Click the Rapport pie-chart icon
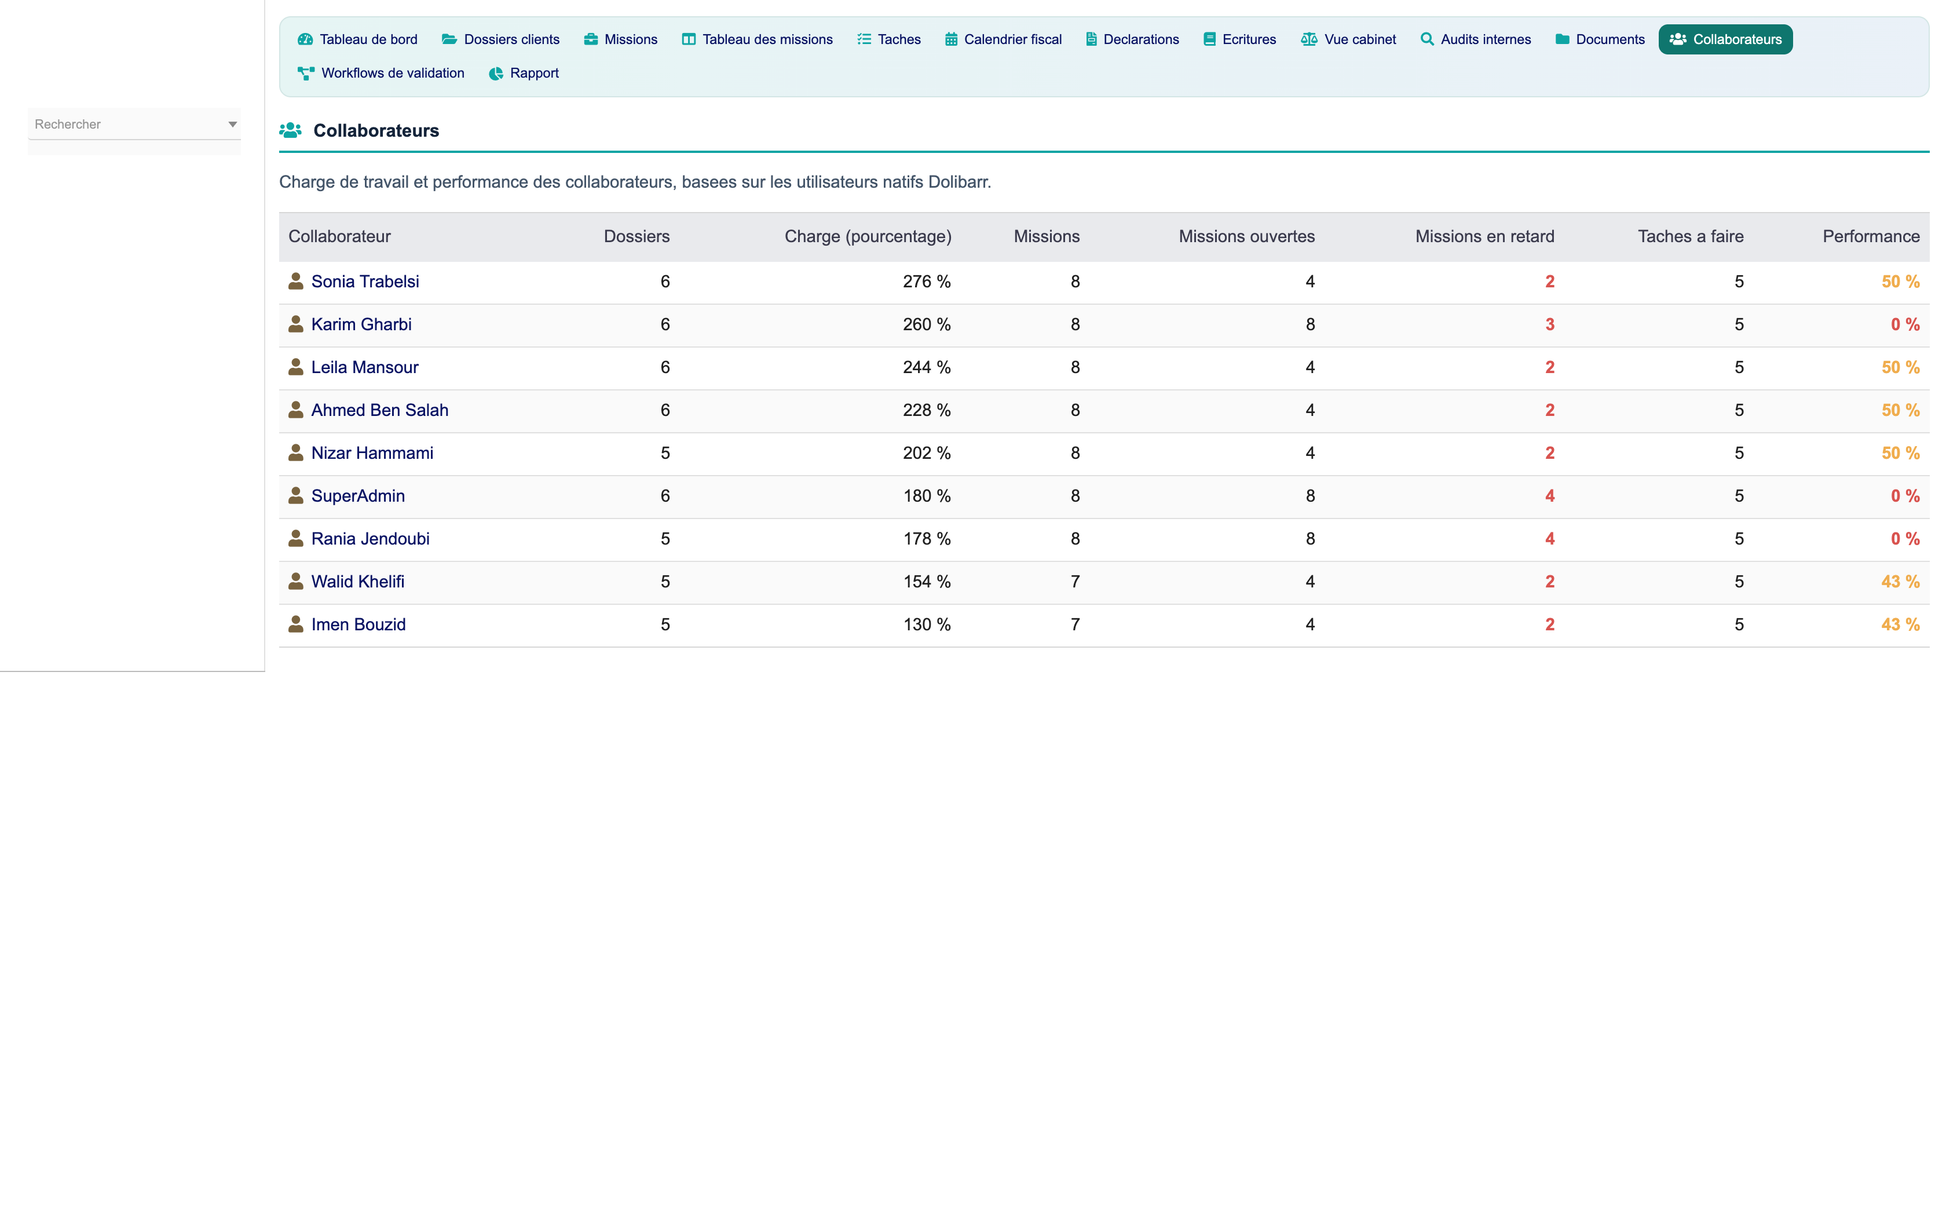 point(496,73)
